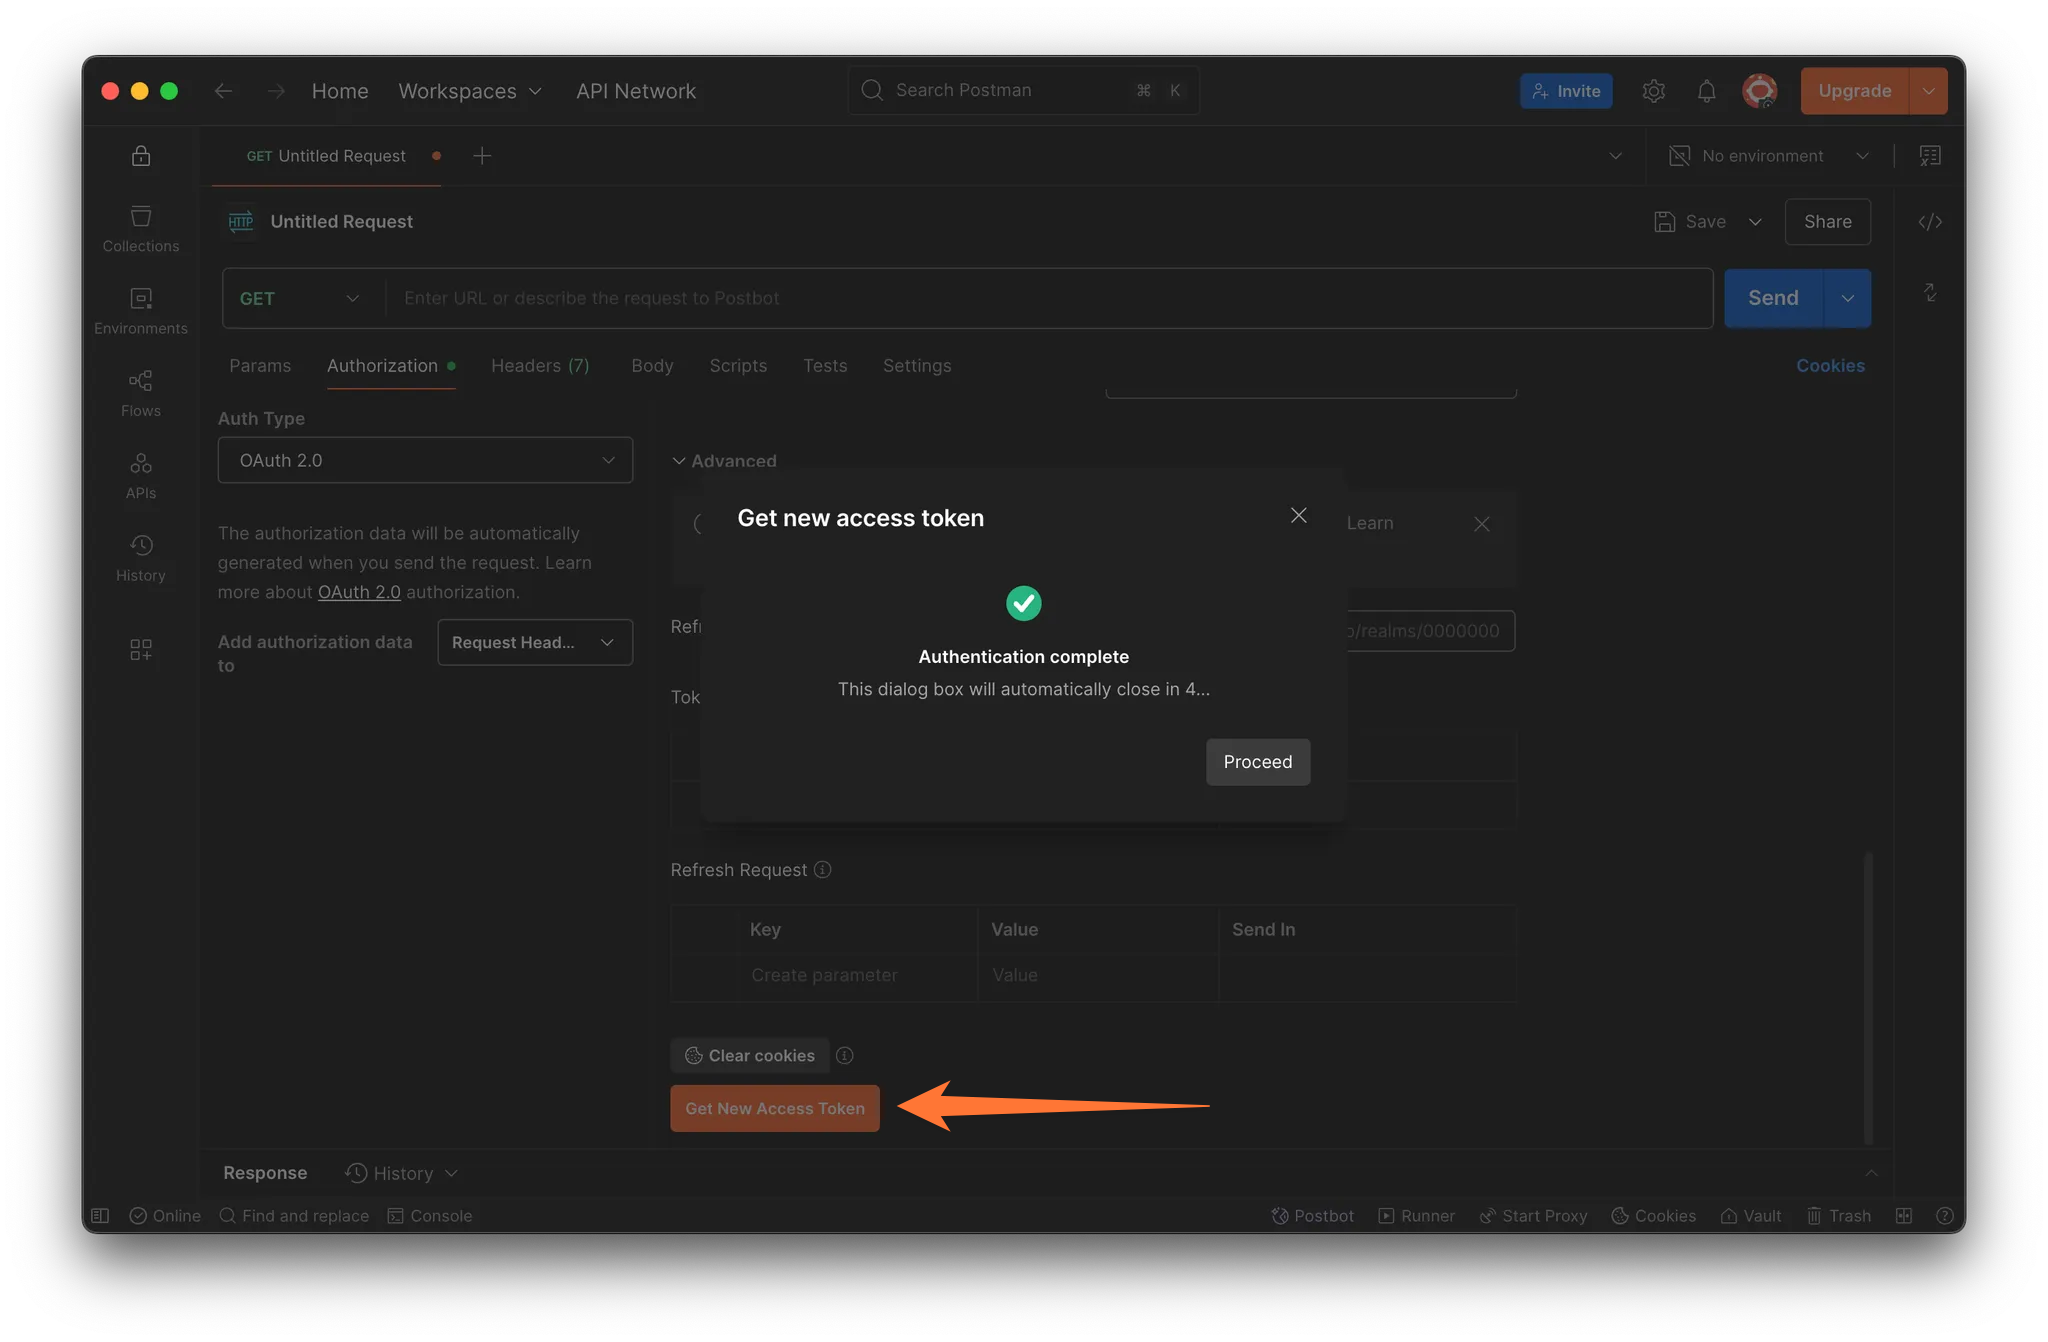Open the GET method dropdown
The width and height of the screenshot is (2048, 1342).
point(300,298)
